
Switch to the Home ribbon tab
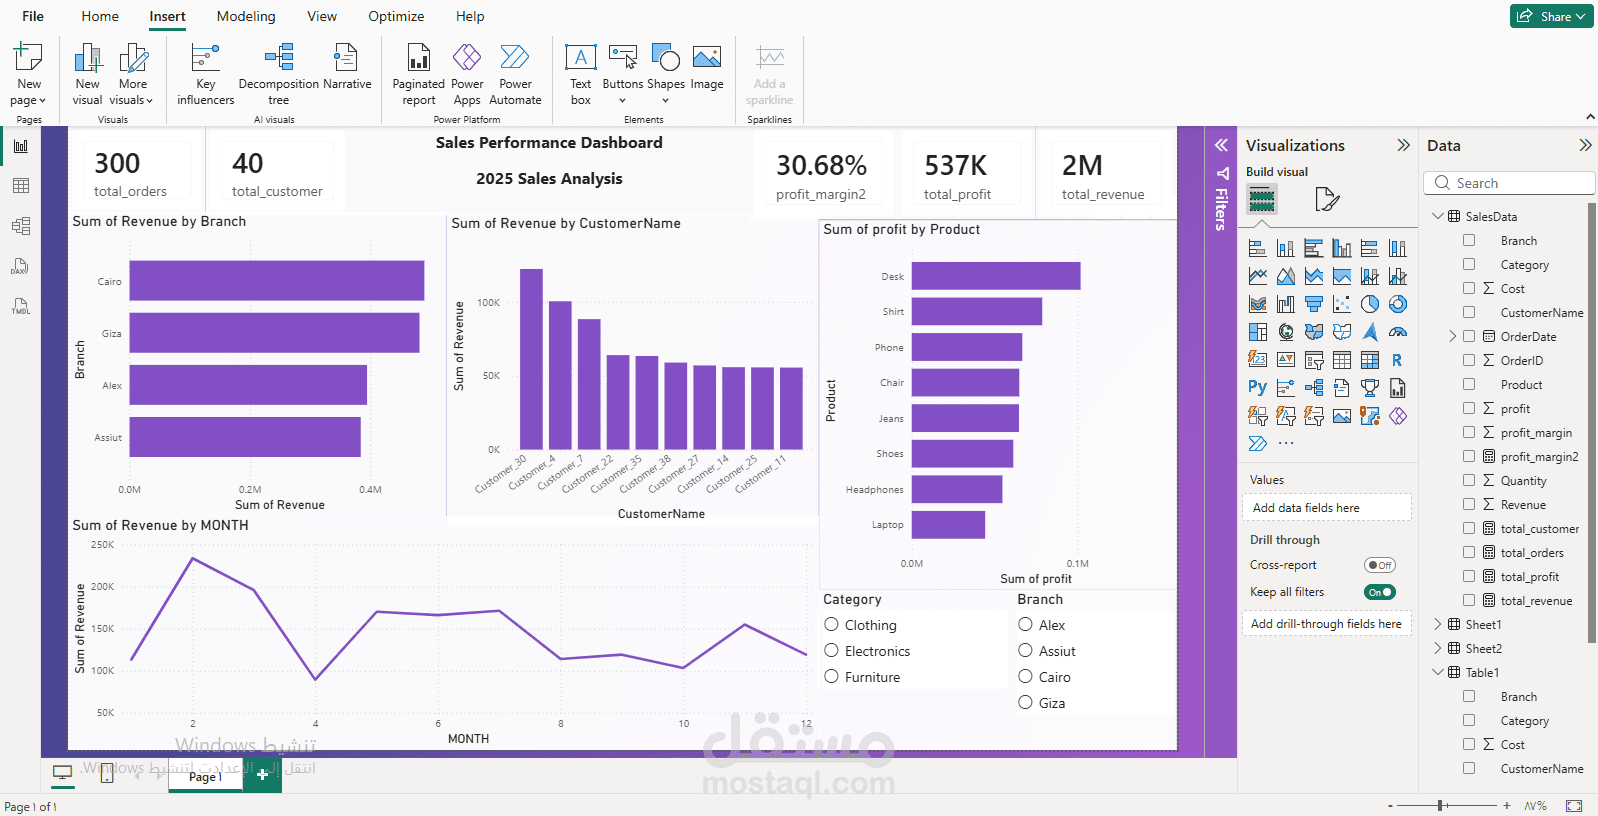click(x=100, y=16)
